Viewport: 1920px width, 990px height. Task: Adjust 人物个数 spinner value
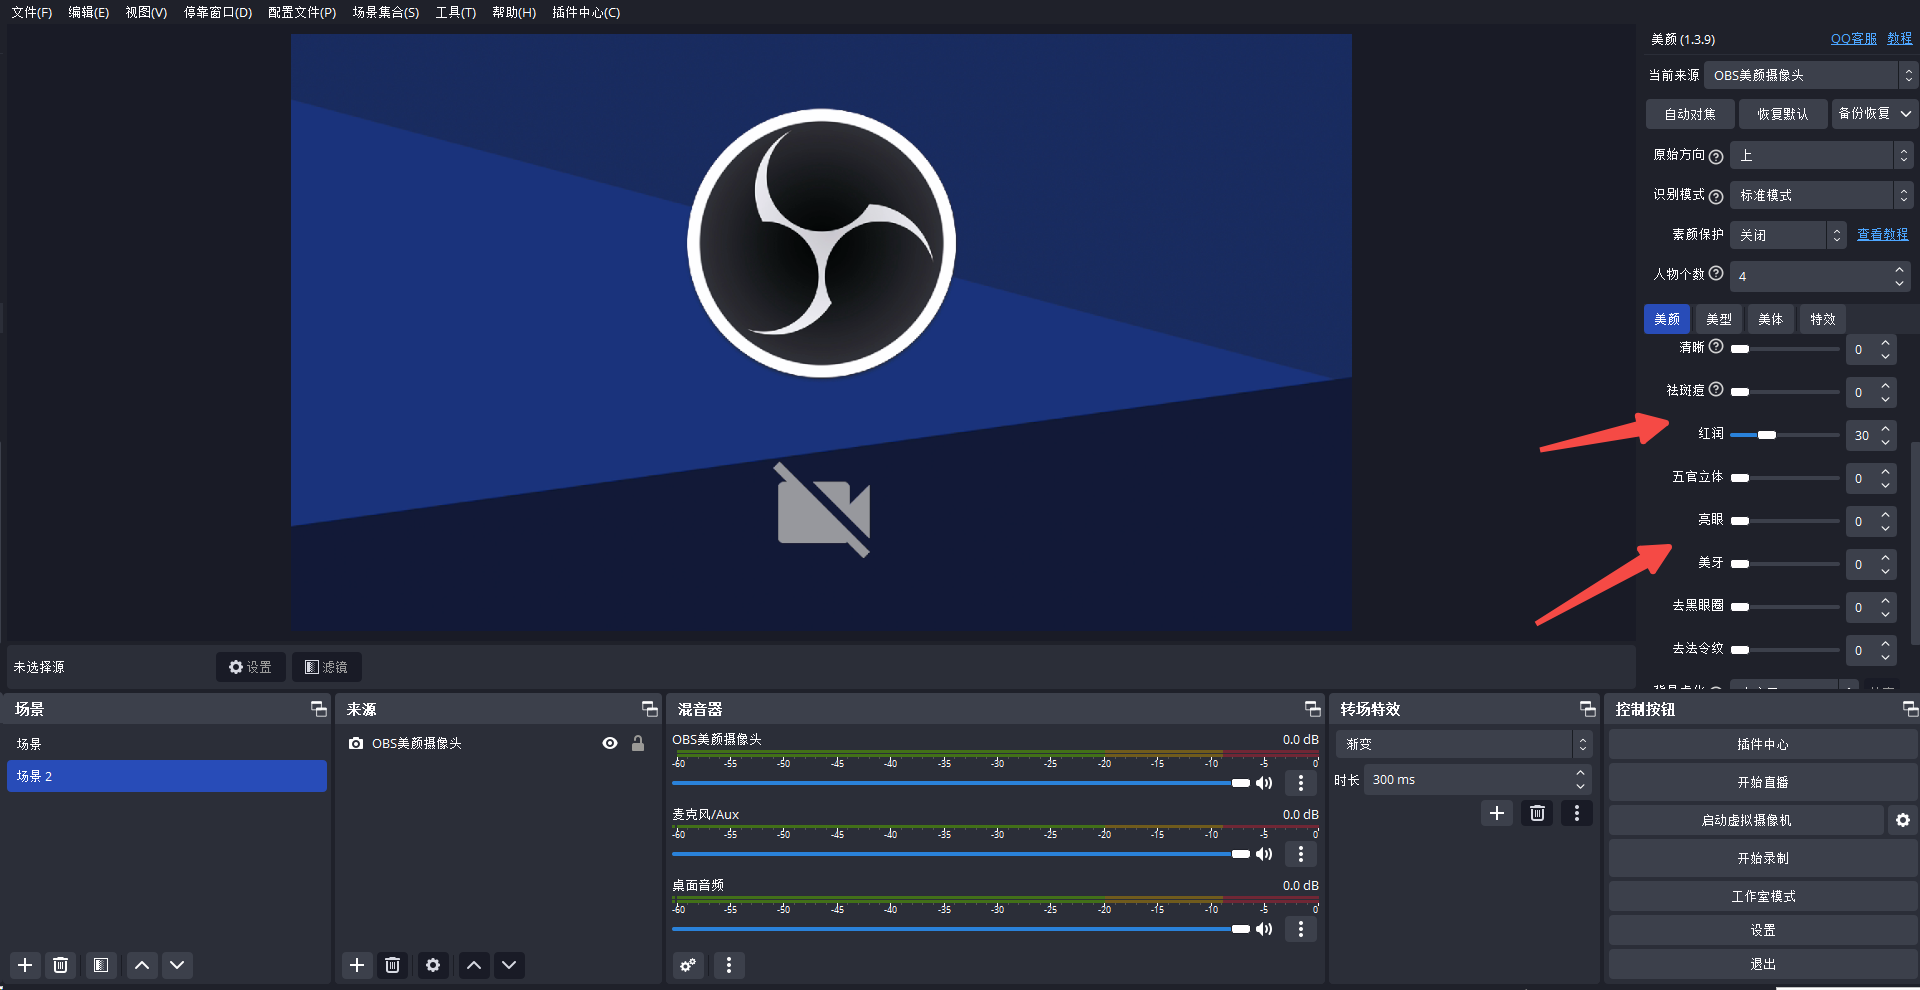click(1899, 276)
